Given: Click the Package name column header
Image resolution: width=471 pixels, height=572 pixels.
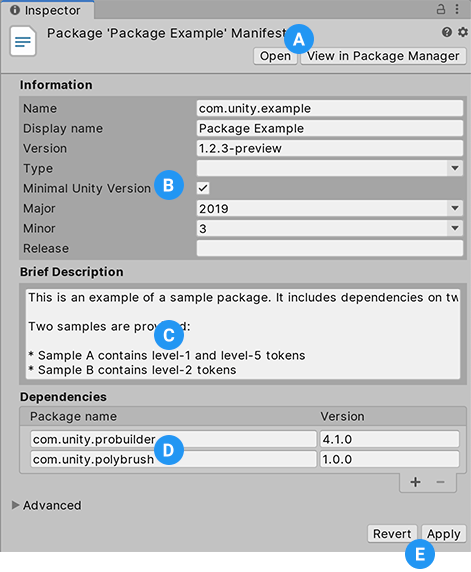Looking at the screenshot, I should click(73, 417).
